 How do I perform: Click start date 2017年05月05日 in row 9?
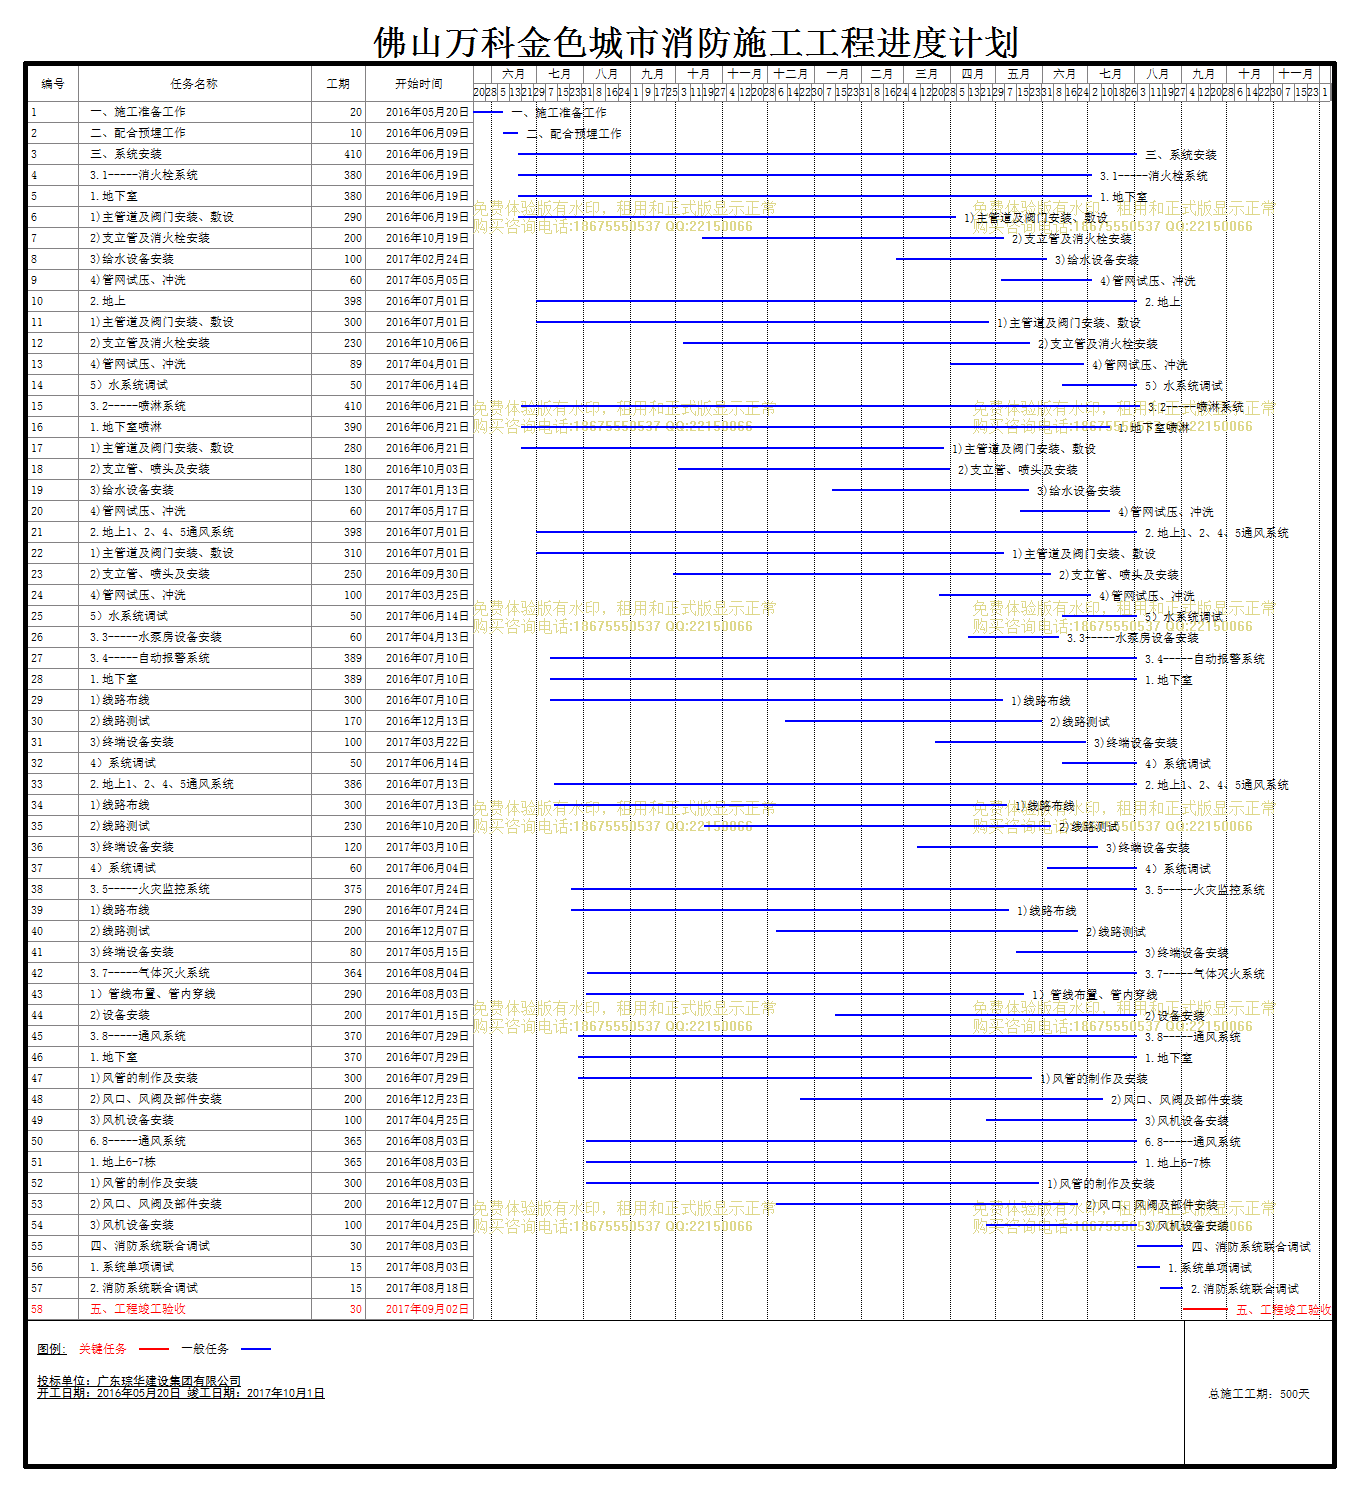(419, 280)
